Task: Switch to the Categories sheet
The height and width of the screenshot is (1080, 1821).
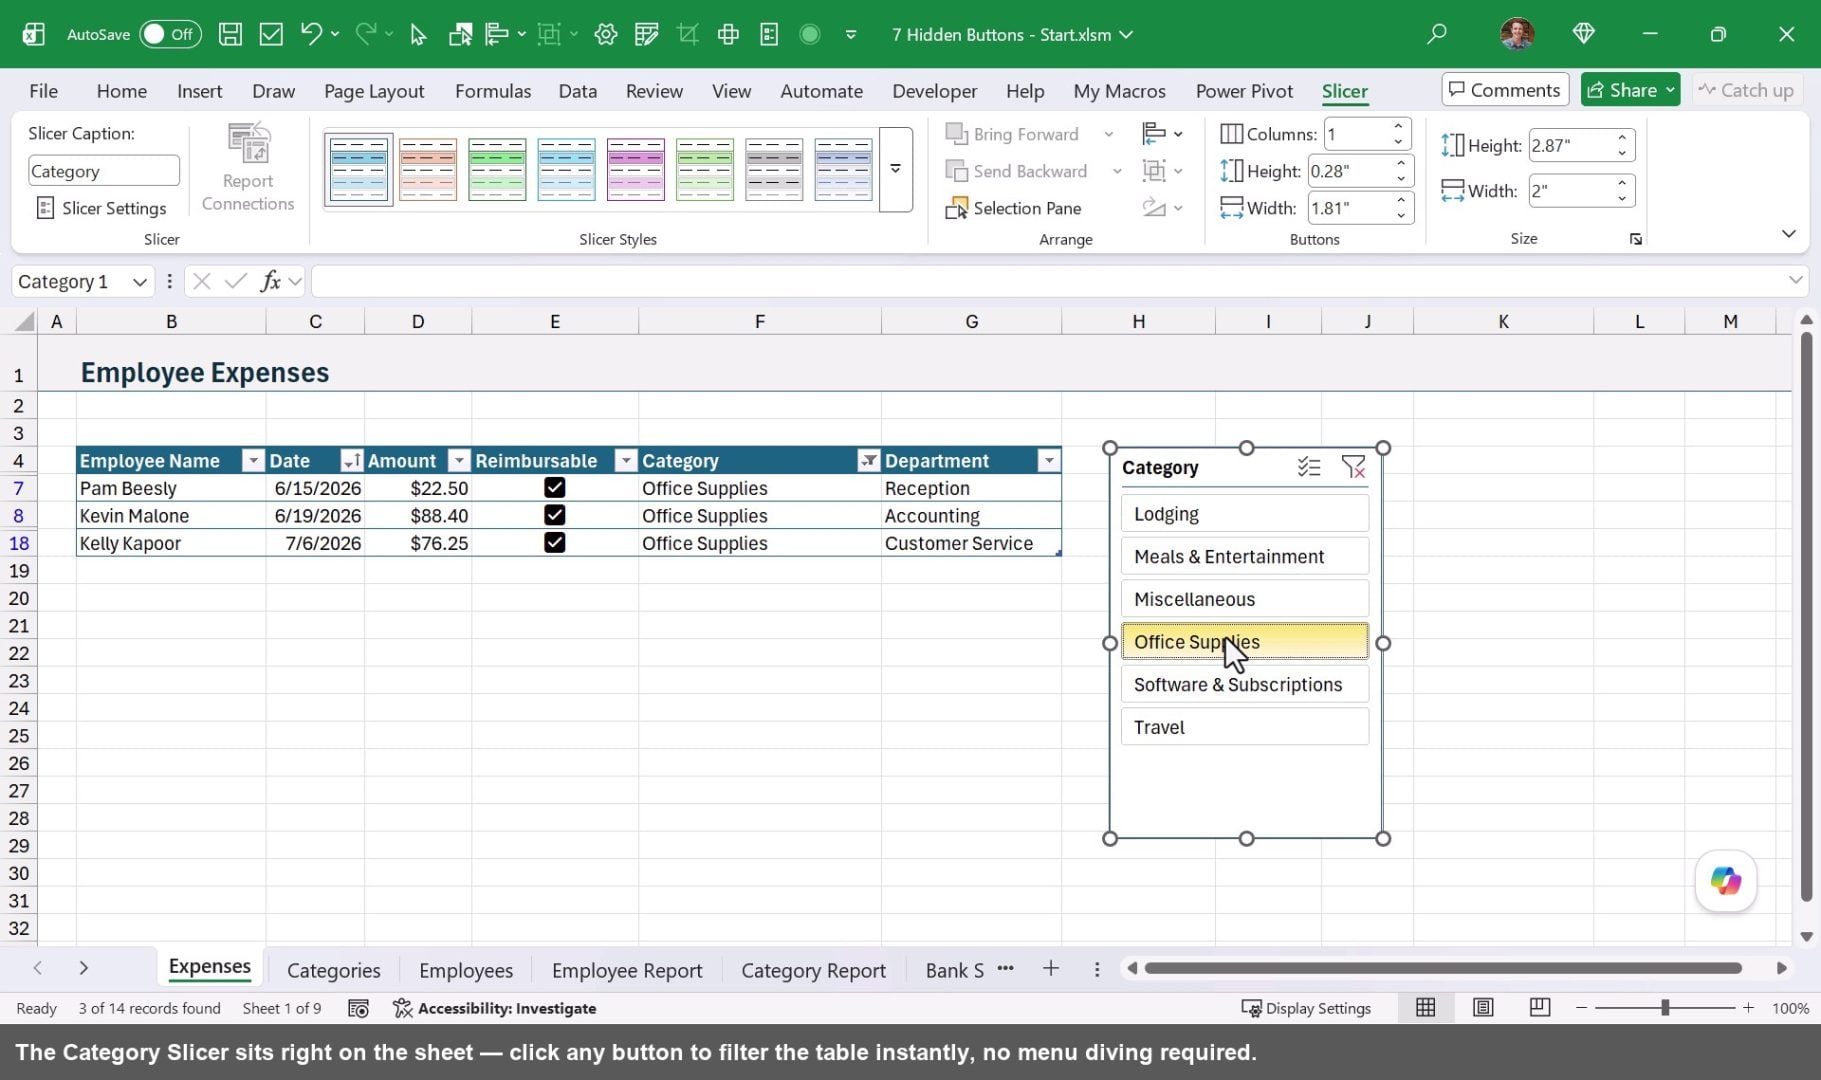Action: click(x=334, y=970)
